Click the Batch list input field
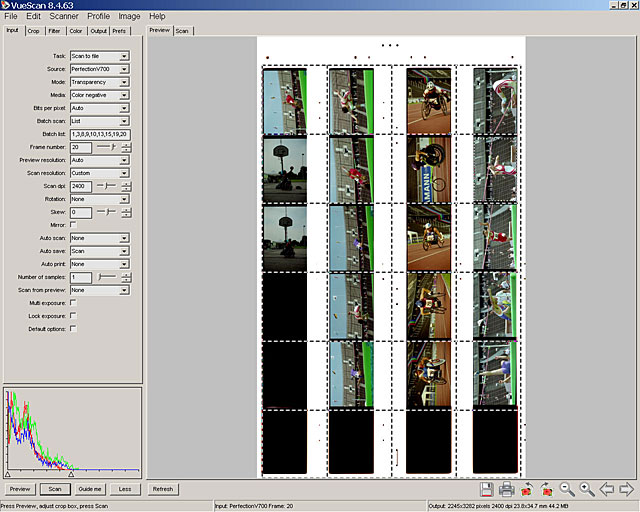Image resolution: width=640 pixels, height=512 pixels. click(99, 134)
